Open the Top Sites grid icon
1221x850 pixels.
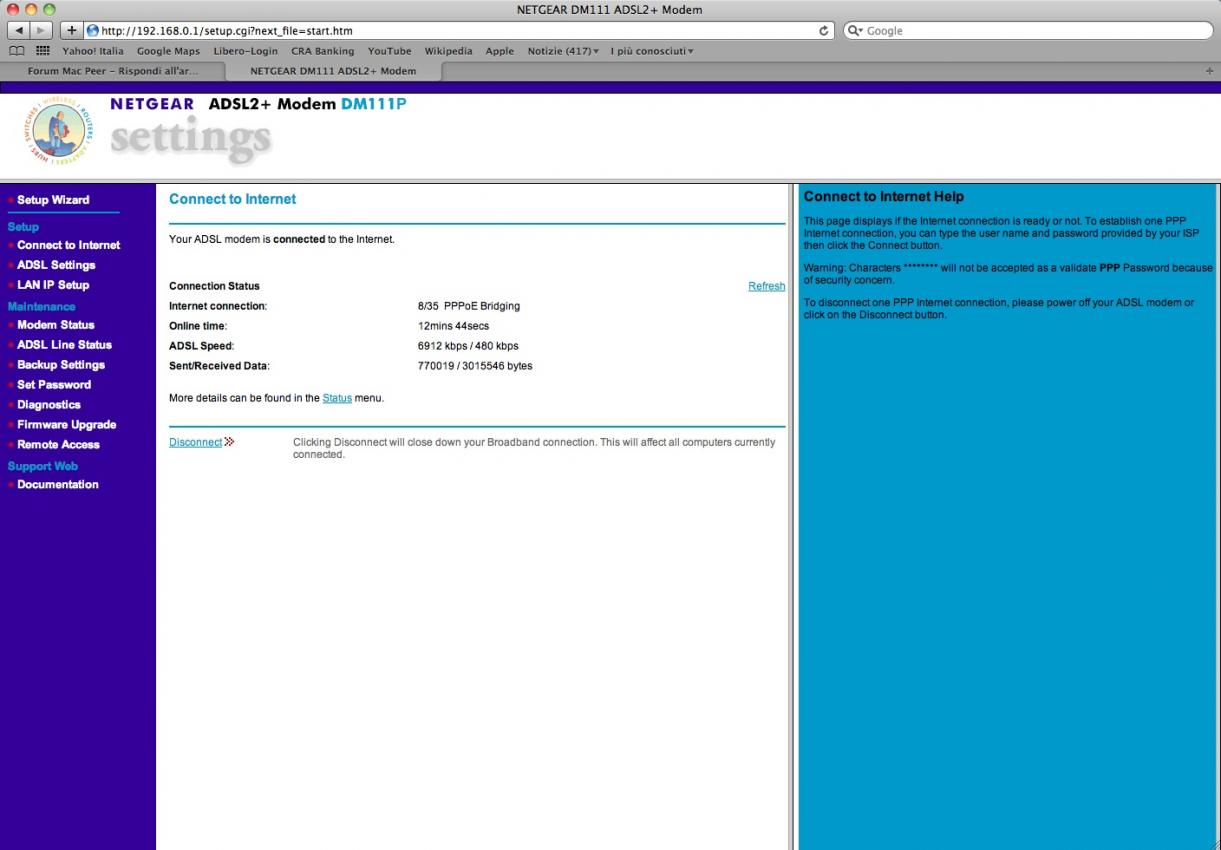(44, 51)
